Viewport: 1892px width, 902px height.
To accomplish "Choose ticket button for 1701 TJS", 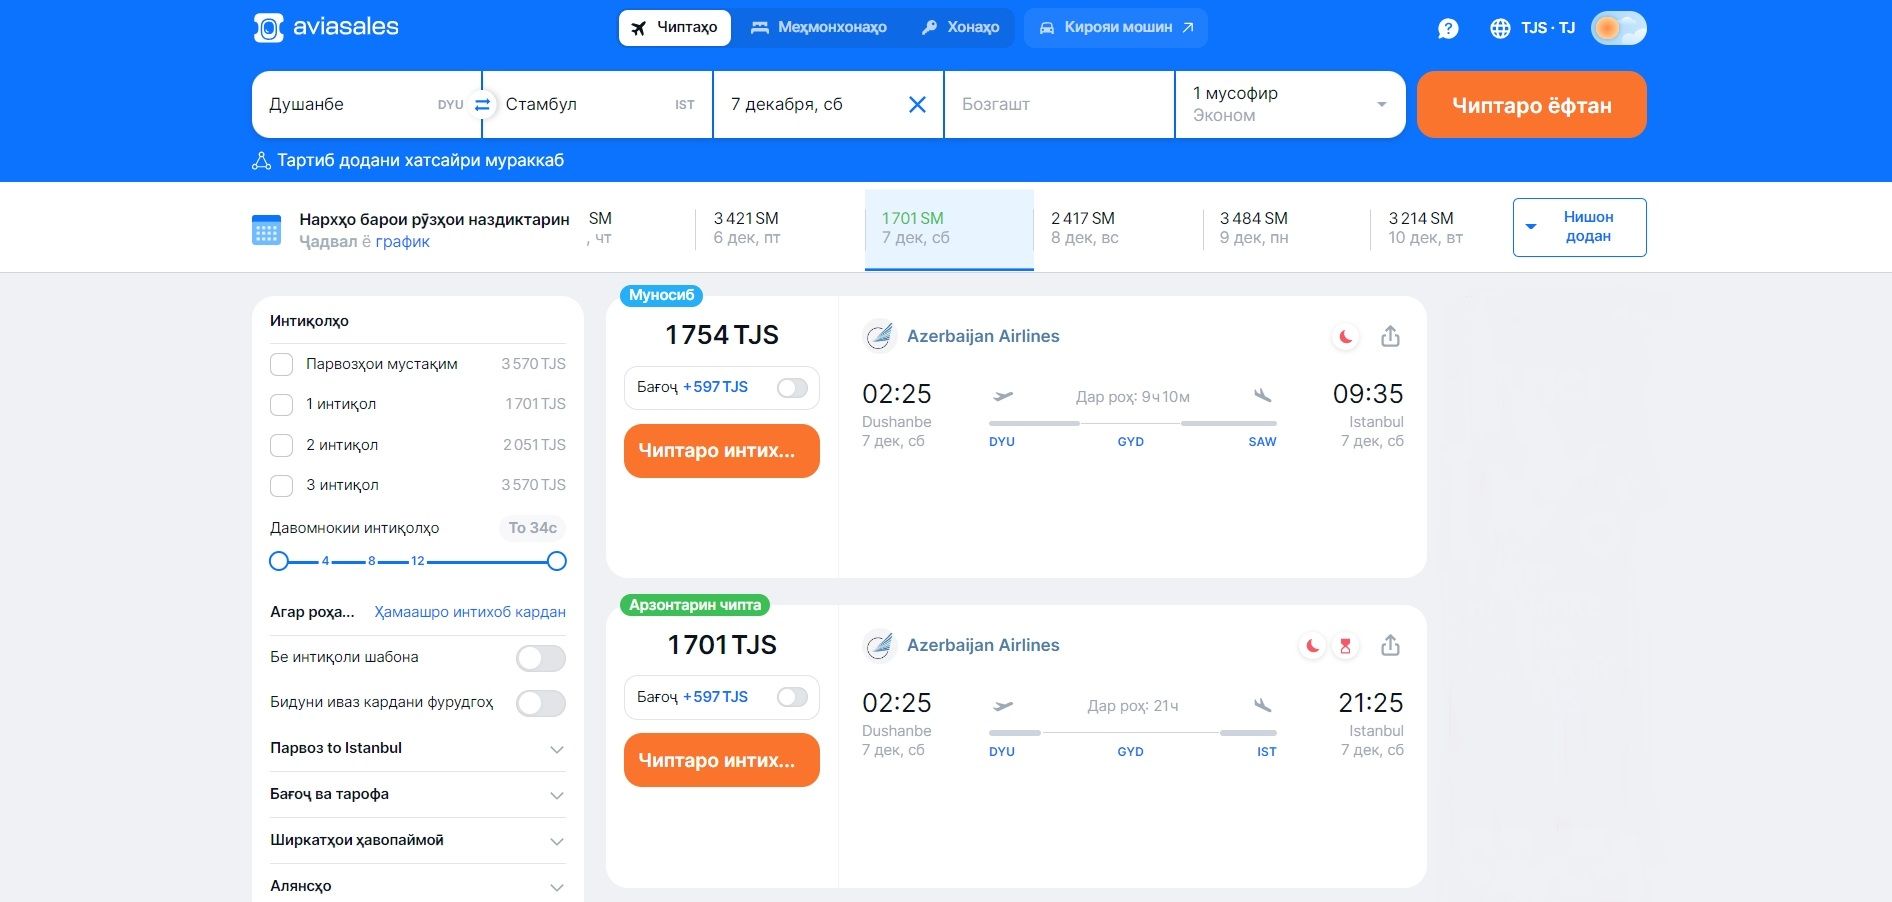I will (721, 760).
